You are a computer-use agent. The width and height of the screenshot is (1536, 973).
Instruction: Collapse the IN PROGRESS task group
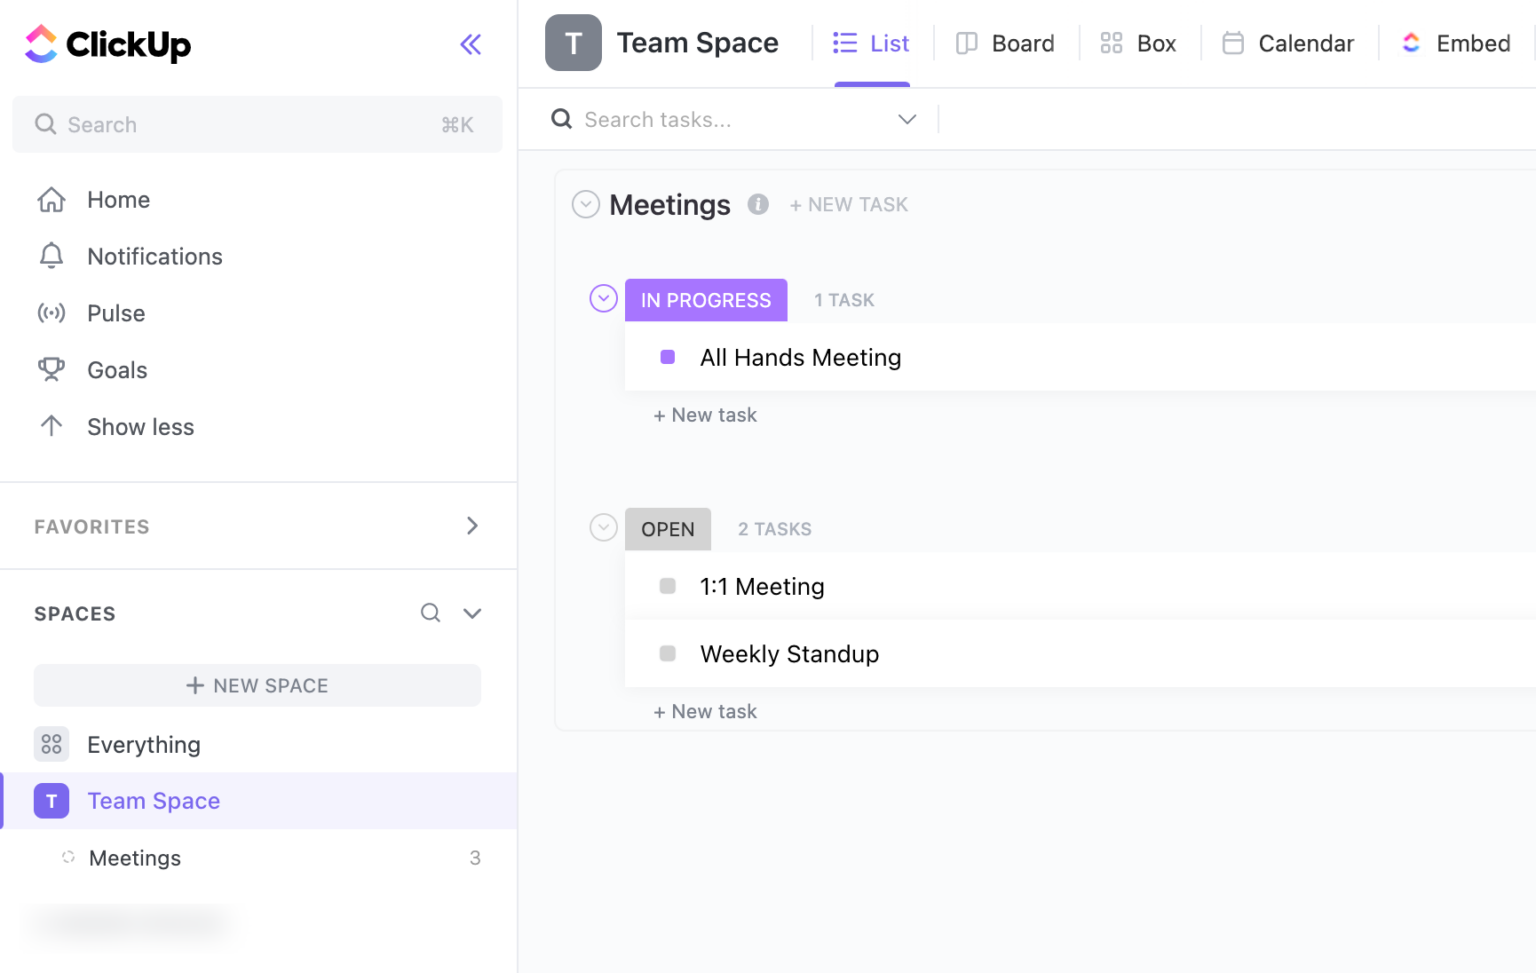[603, 298]
